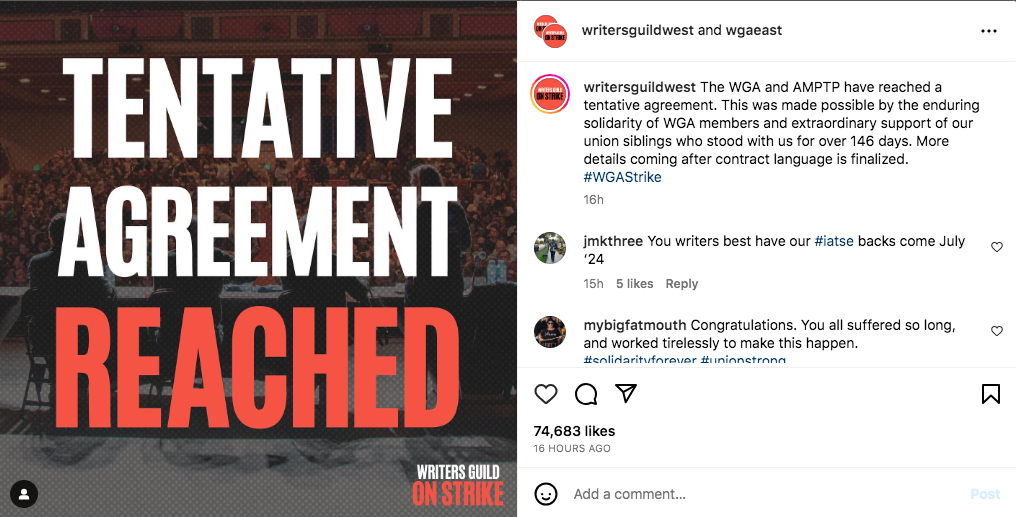1016x517 pixels.
Task: Open jmkthree's profile picture
Action: 551,247
